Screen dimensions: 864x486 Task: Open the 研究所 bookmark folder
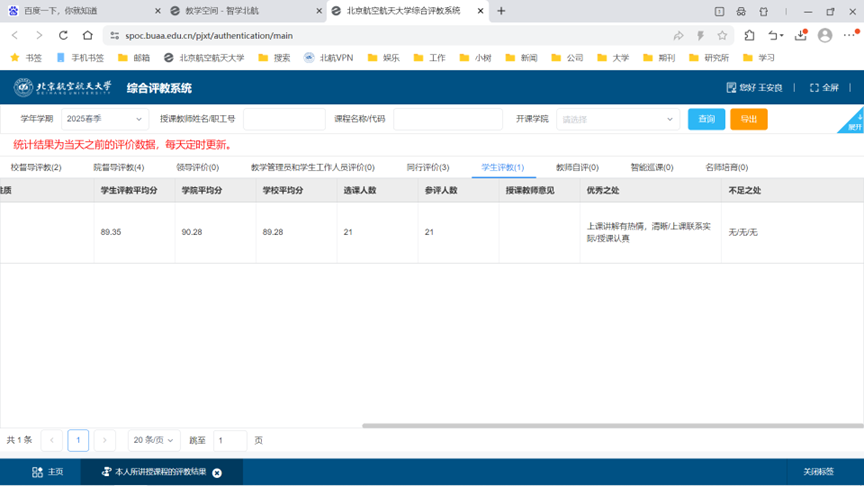point(709,58)
